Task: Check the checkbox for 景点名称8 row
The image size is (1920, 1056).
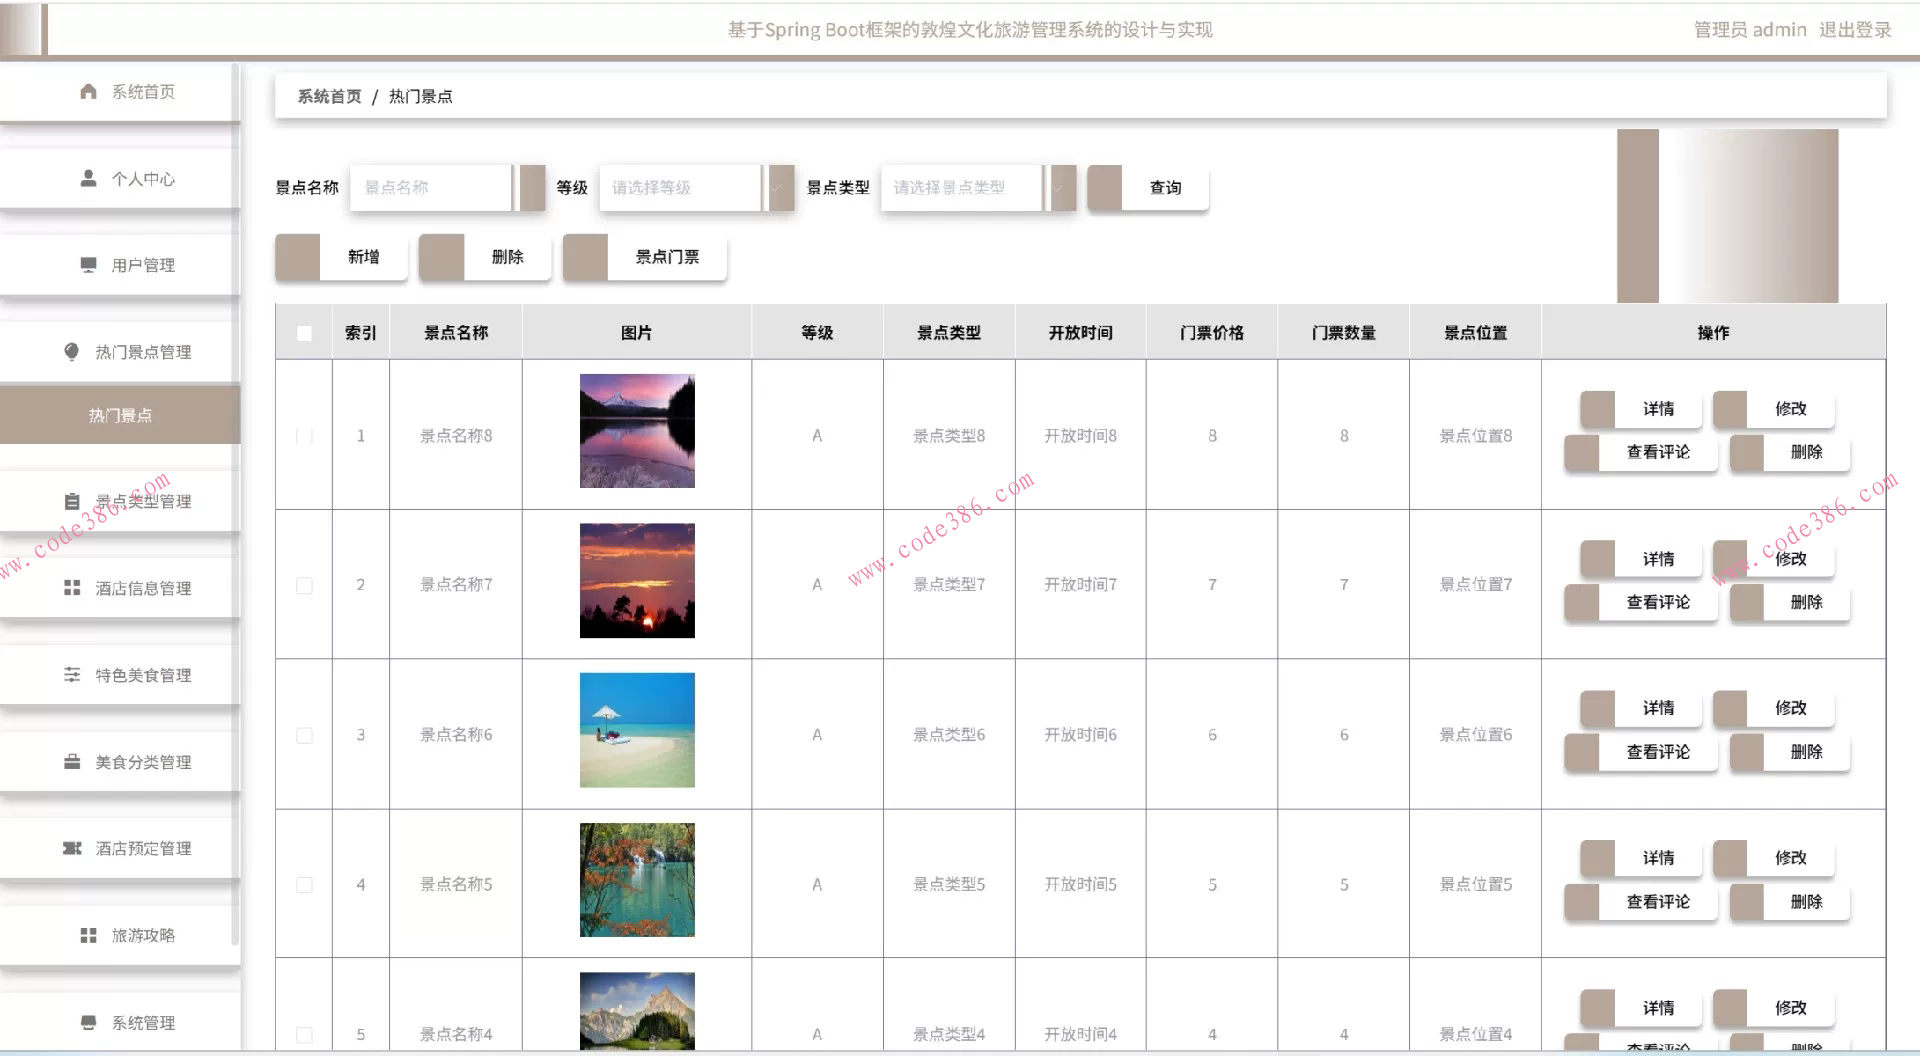Action: pyautogui.click(x=304, y=435)
